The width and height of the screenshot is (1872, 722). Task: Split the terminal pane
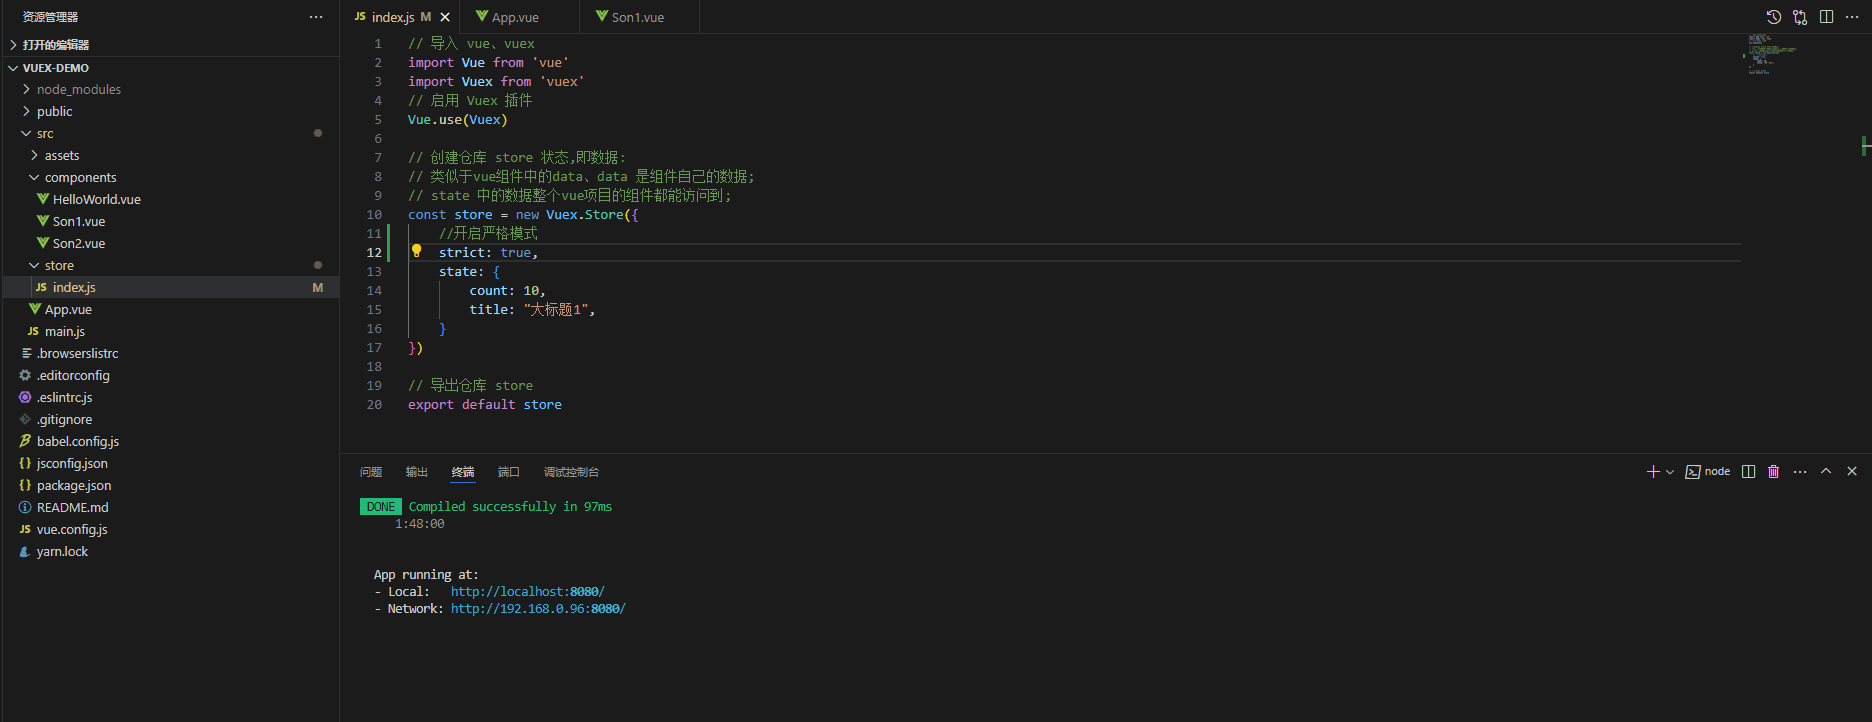[x=1748, y=472]
